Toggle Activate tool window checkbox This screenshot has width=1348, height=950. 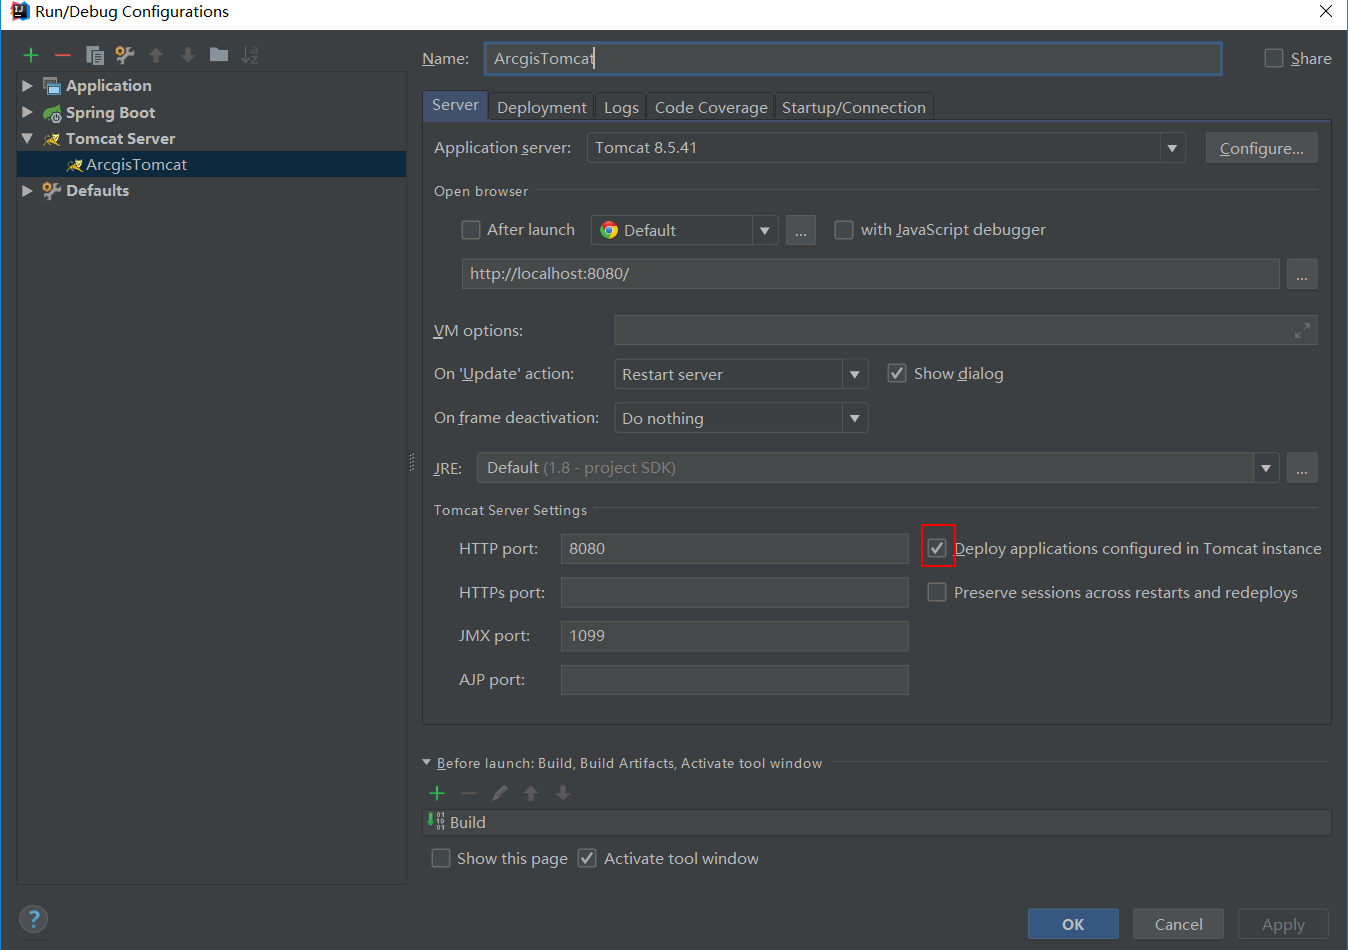pos(588,858)
